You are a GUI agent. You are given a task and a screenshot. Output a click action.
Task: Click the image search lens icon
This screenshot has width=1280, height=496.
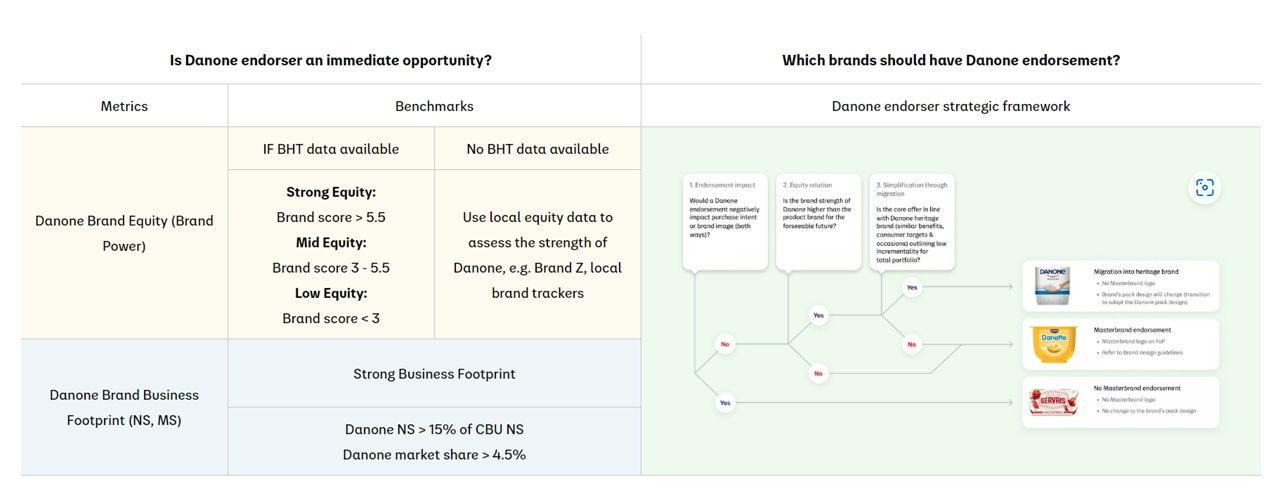click(x=1205, y=187)
